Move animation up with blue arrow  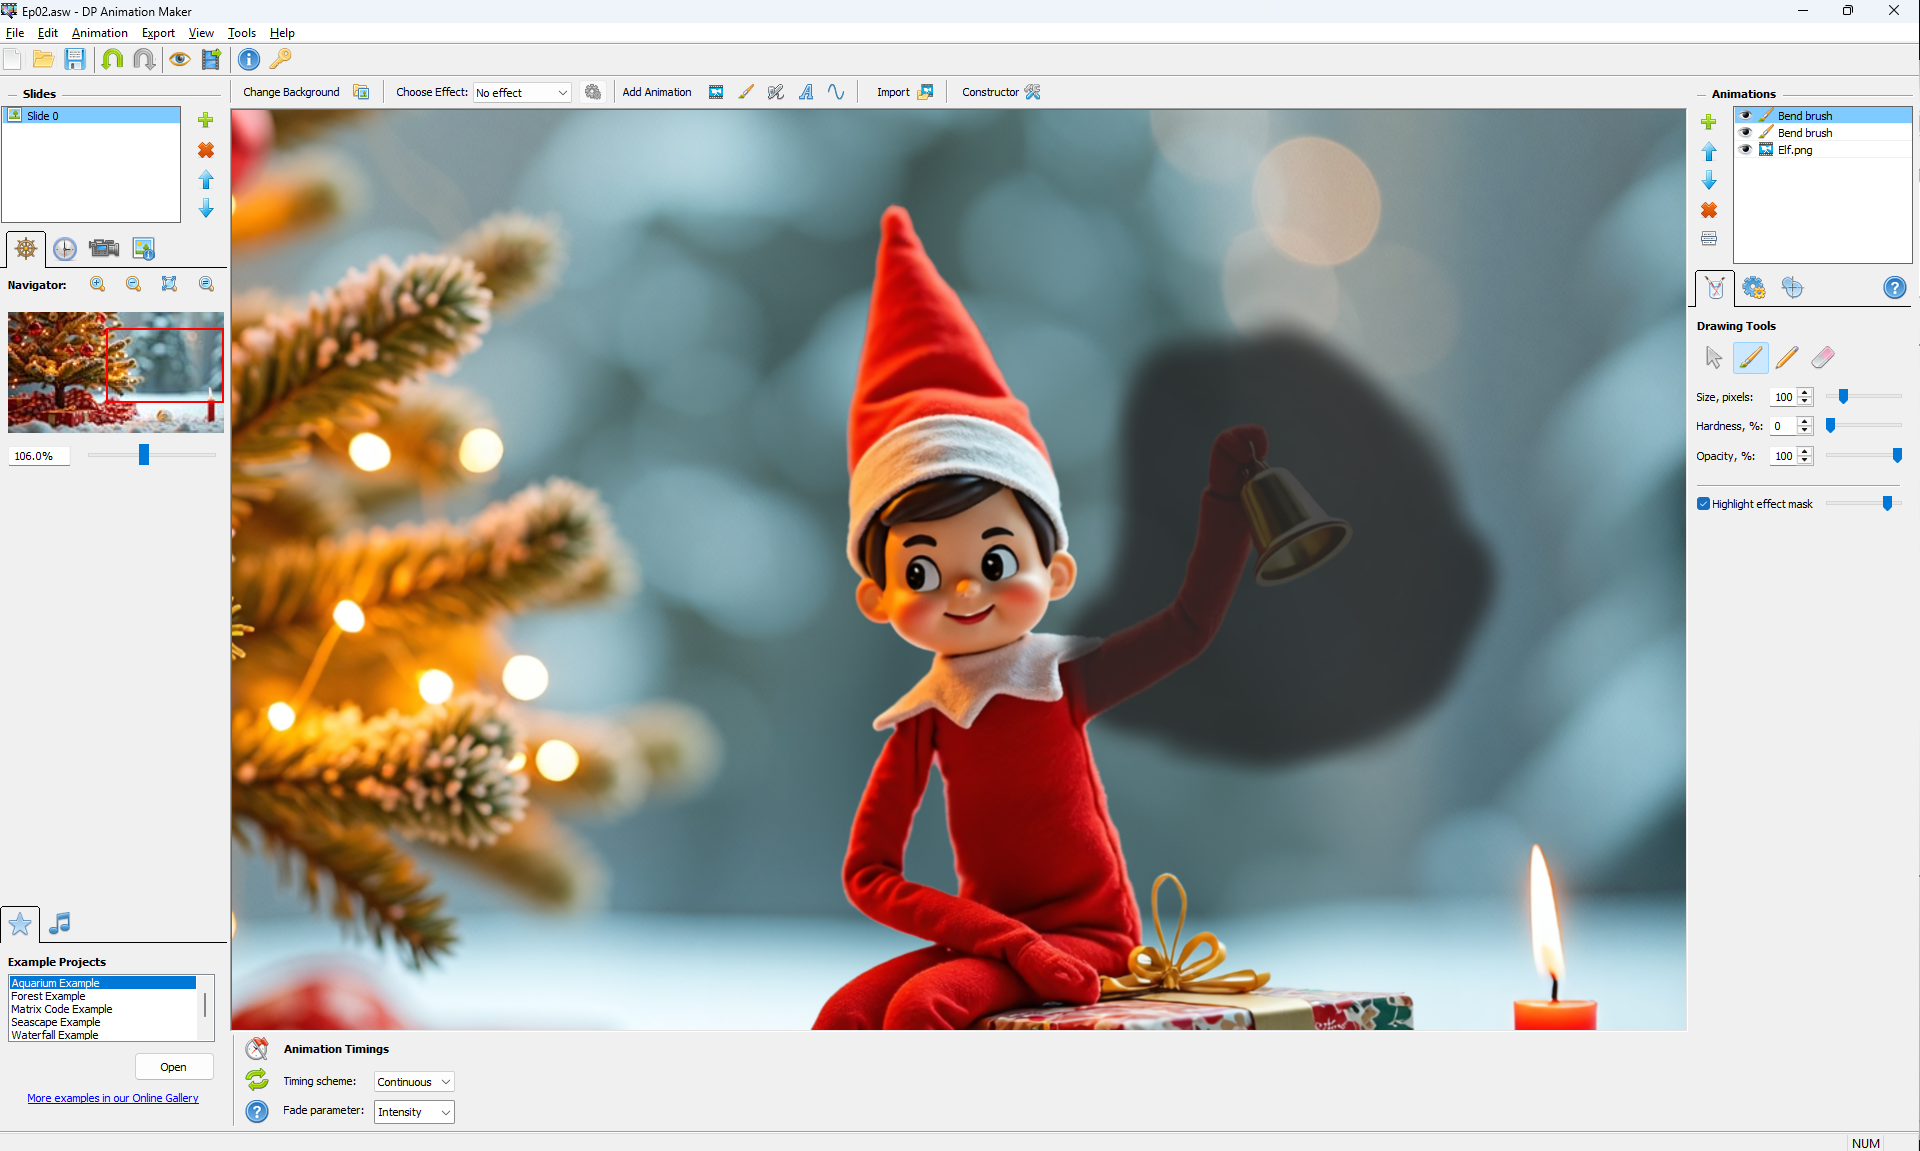tap(1709, 151)
